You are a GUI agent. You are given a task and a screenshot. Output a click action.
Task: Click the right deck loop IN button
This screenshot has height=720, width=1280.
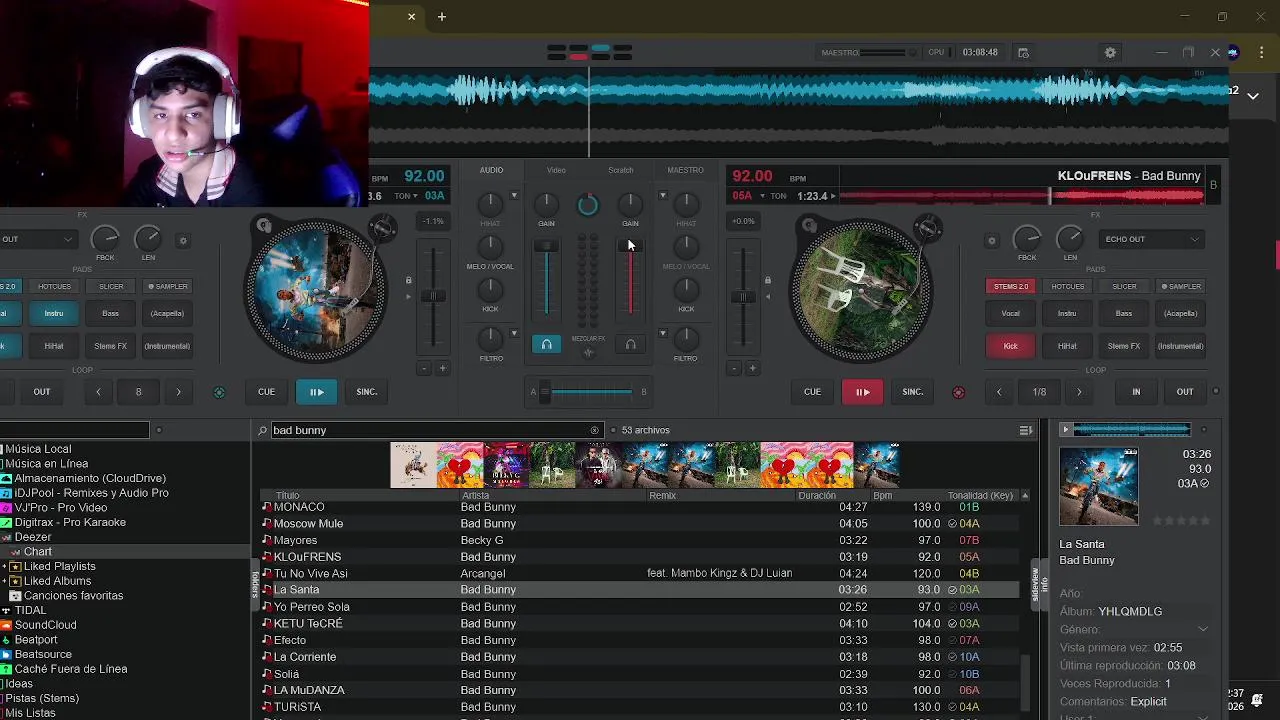1136,392
